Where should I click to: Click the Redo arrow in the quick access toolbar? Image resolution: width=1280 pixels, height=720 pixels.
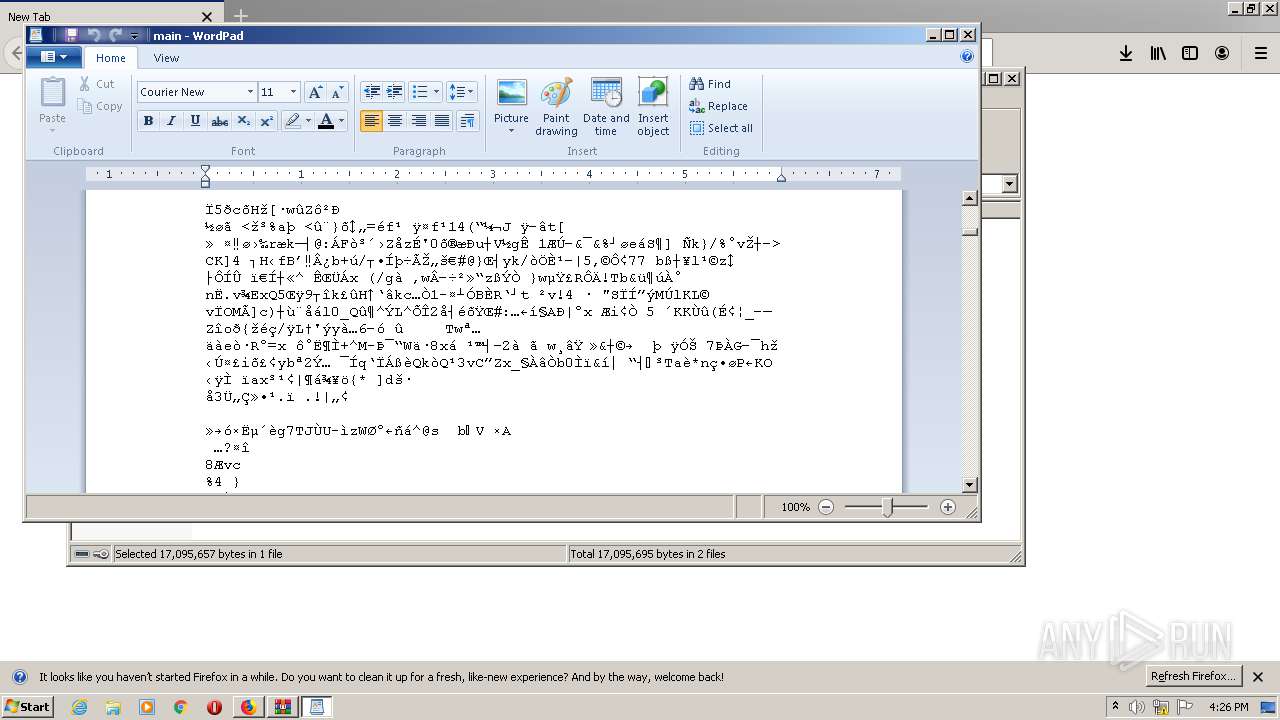pos(116,35)
